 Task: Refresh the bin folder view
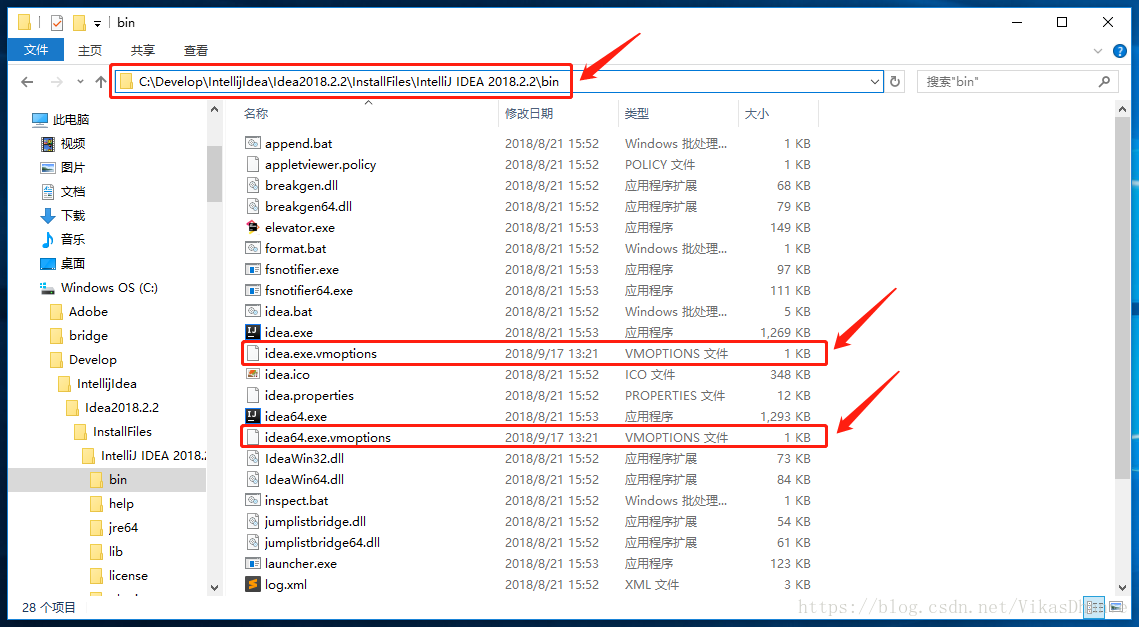pos(895,82)
